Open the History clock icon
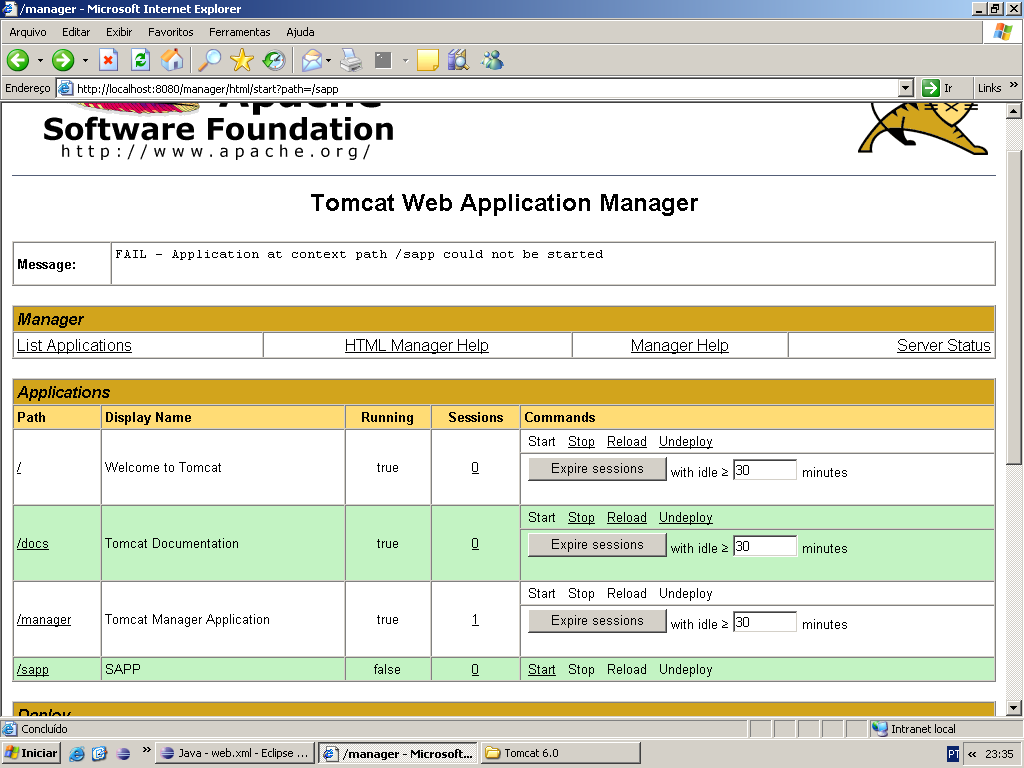 pos(274,61)
